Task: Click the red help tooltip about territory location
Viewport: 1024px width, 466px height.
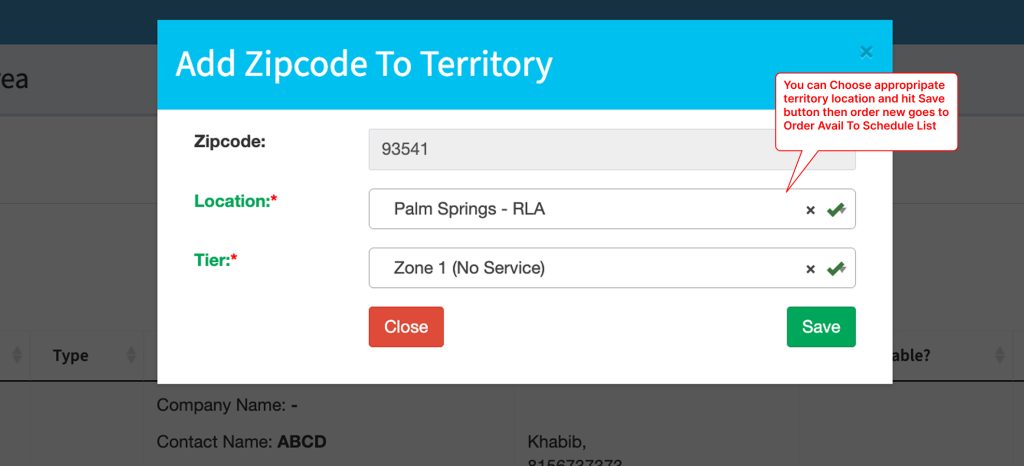Action: click(x=866, y=111)
